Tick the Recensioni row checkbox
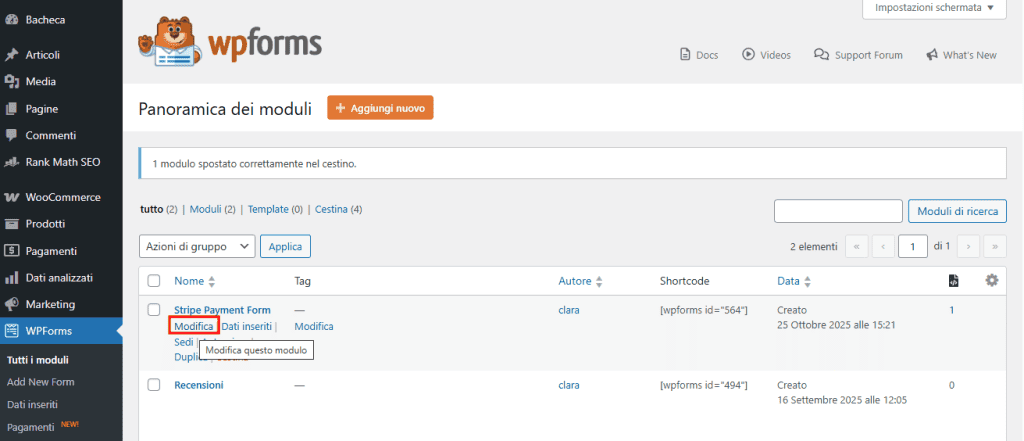Viewport: 1024px width, 441px height. pyautogui.click(x=154, y=385)
